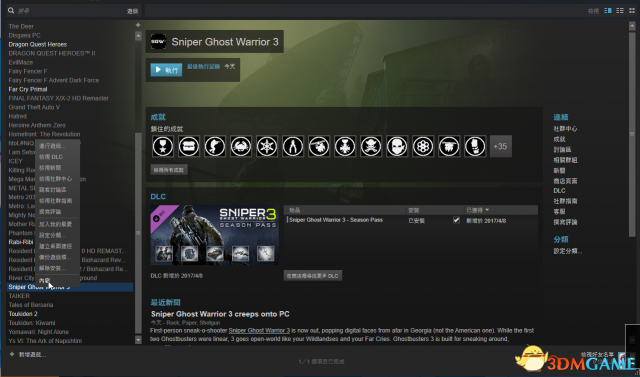Click the find more DLC in store button
Screen dimensions: 640x377
point(313,276)
